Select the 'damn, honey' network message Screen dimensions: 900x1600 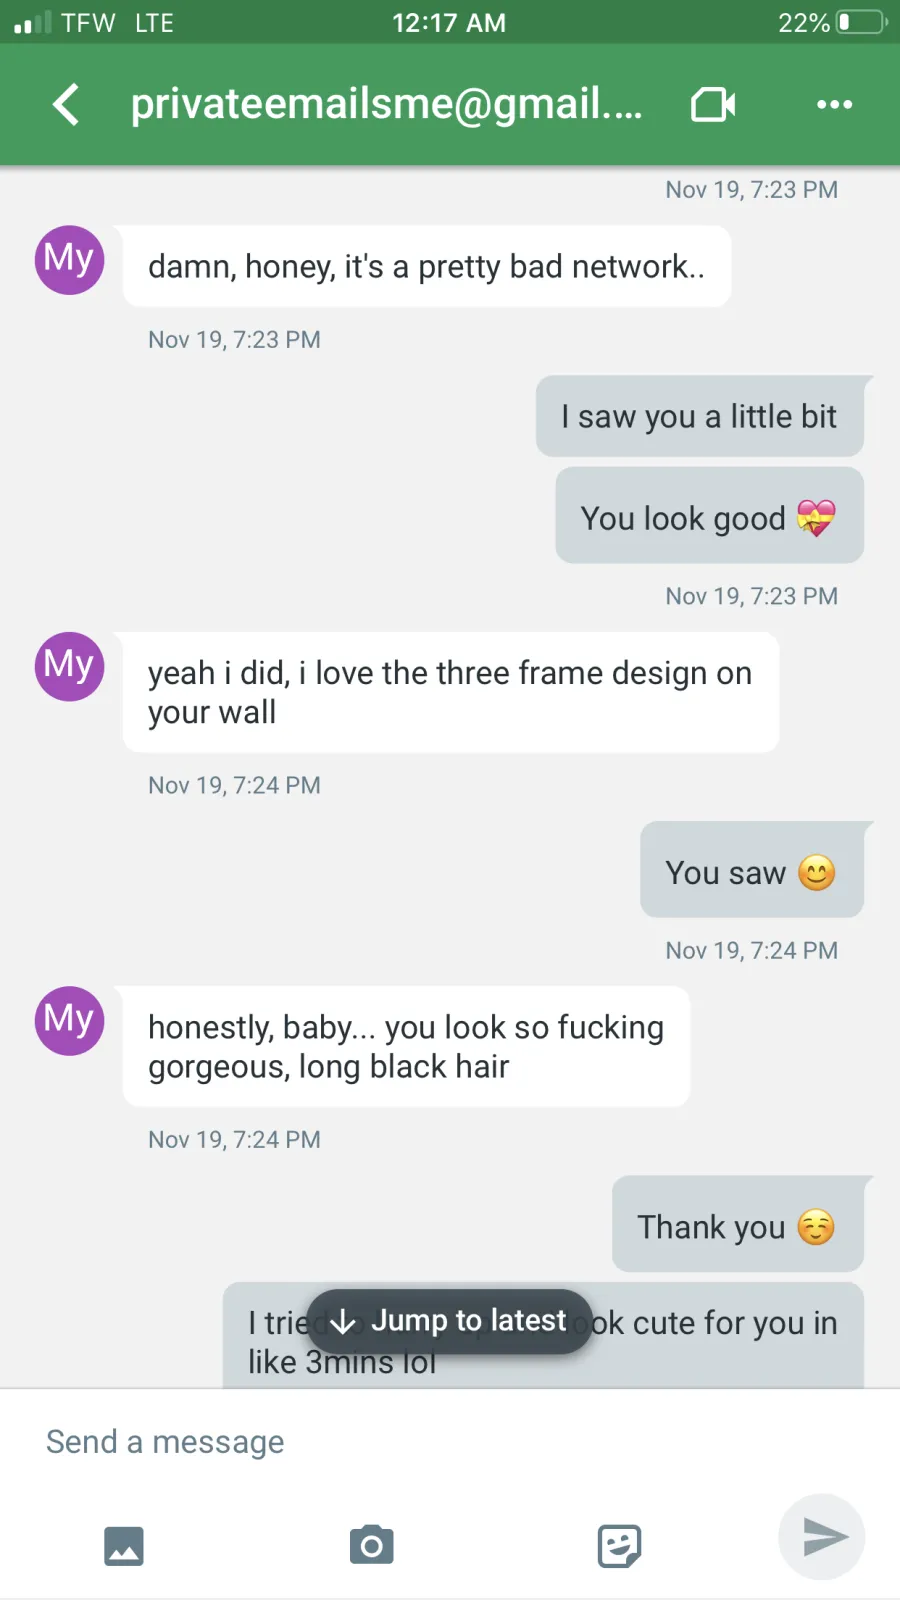point(427,266)
